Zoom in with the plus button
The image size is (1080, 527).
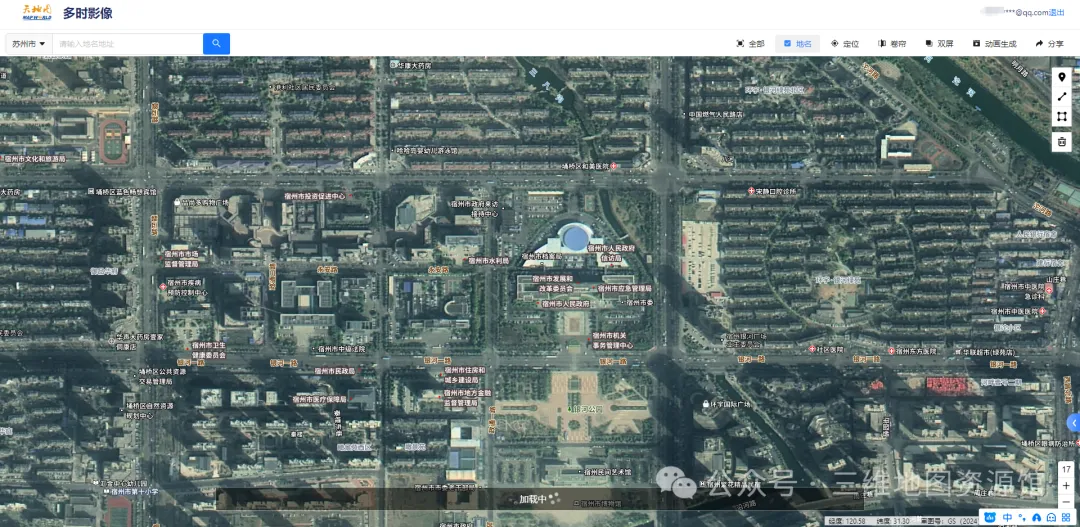point(1066,486)
